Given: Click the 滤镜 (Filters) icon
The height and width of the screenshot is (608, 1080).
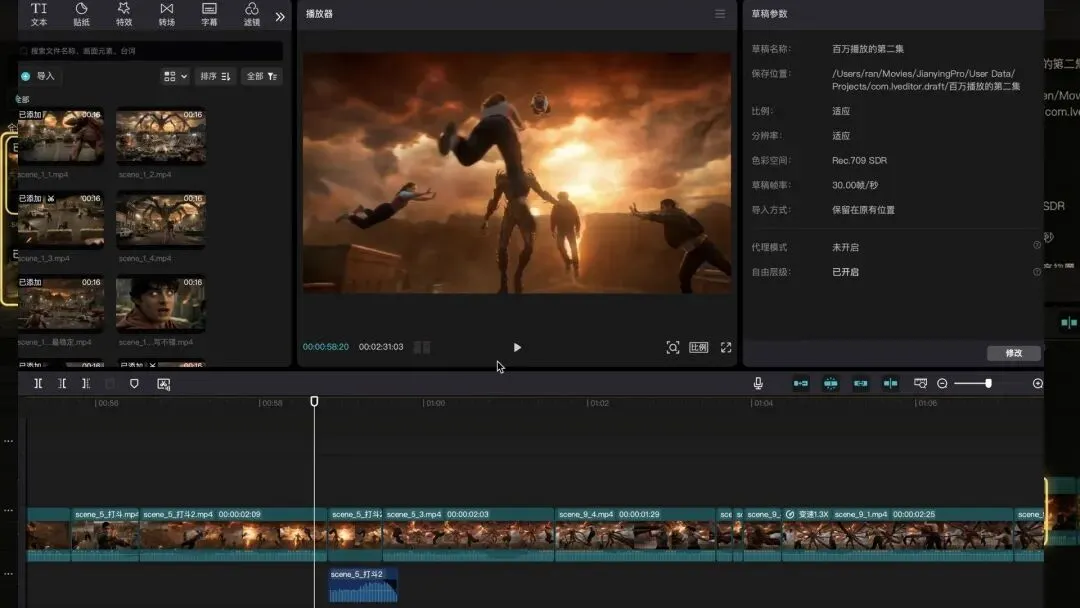Looking at the screenshot, I should [x=252, y=13].
